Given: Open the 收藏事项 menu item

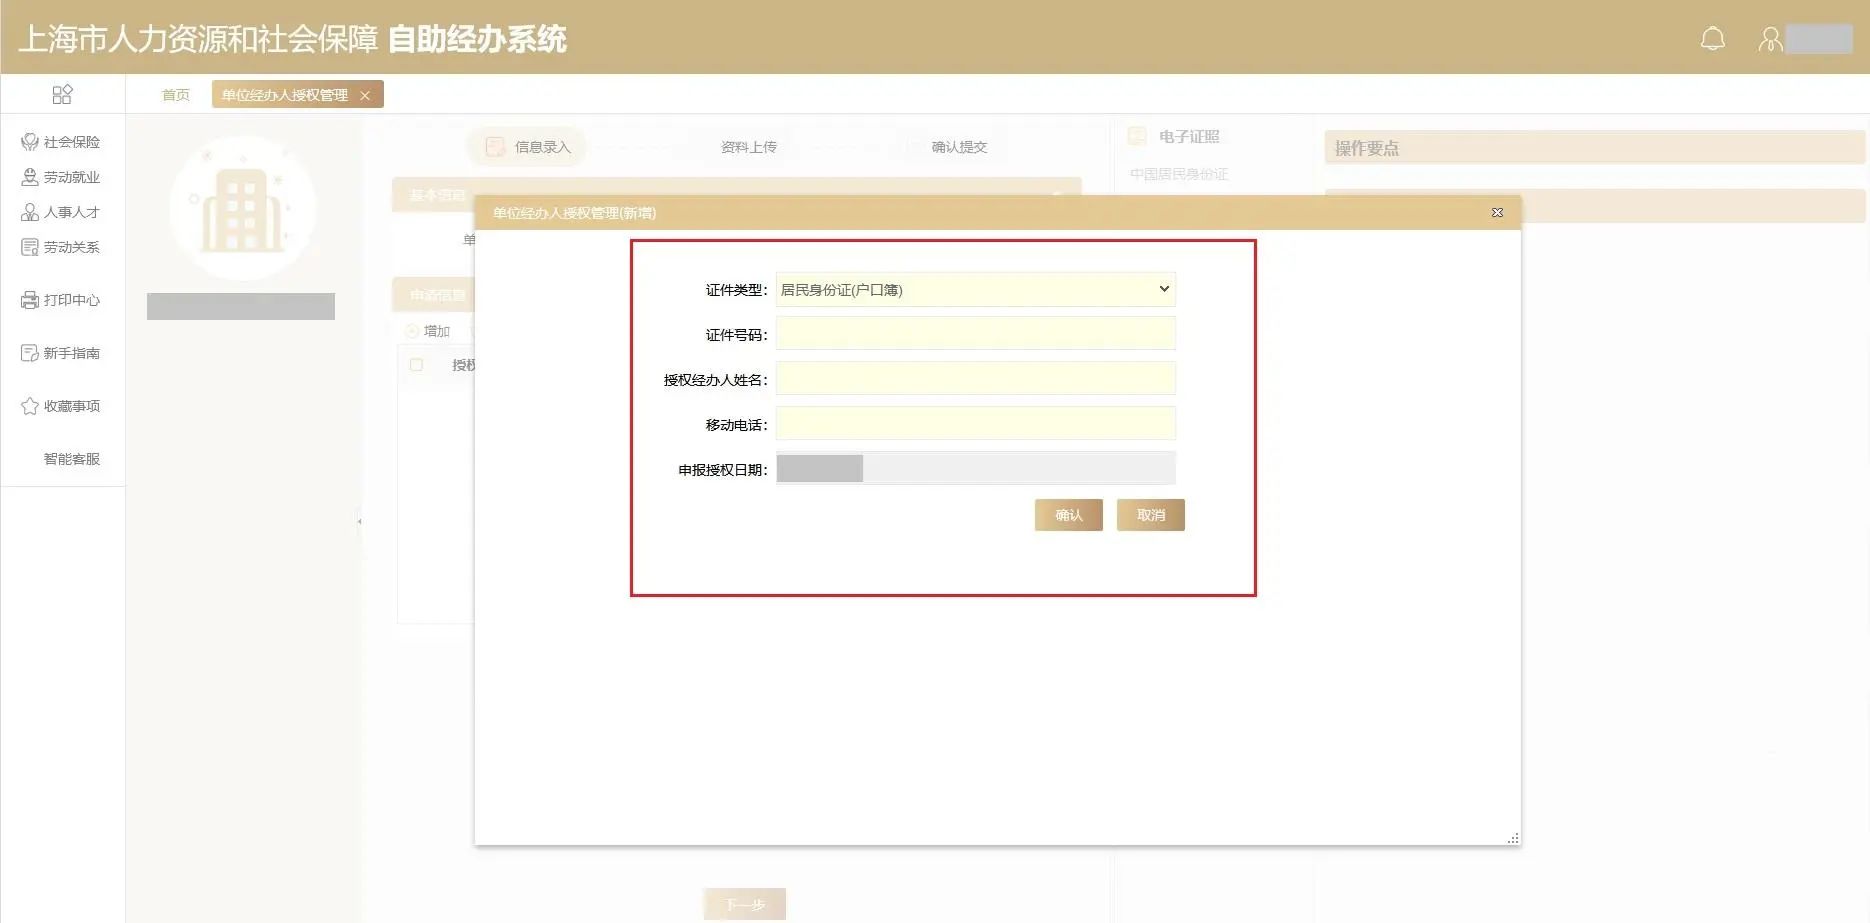Looking at the screenshot, I should point(71,406).
